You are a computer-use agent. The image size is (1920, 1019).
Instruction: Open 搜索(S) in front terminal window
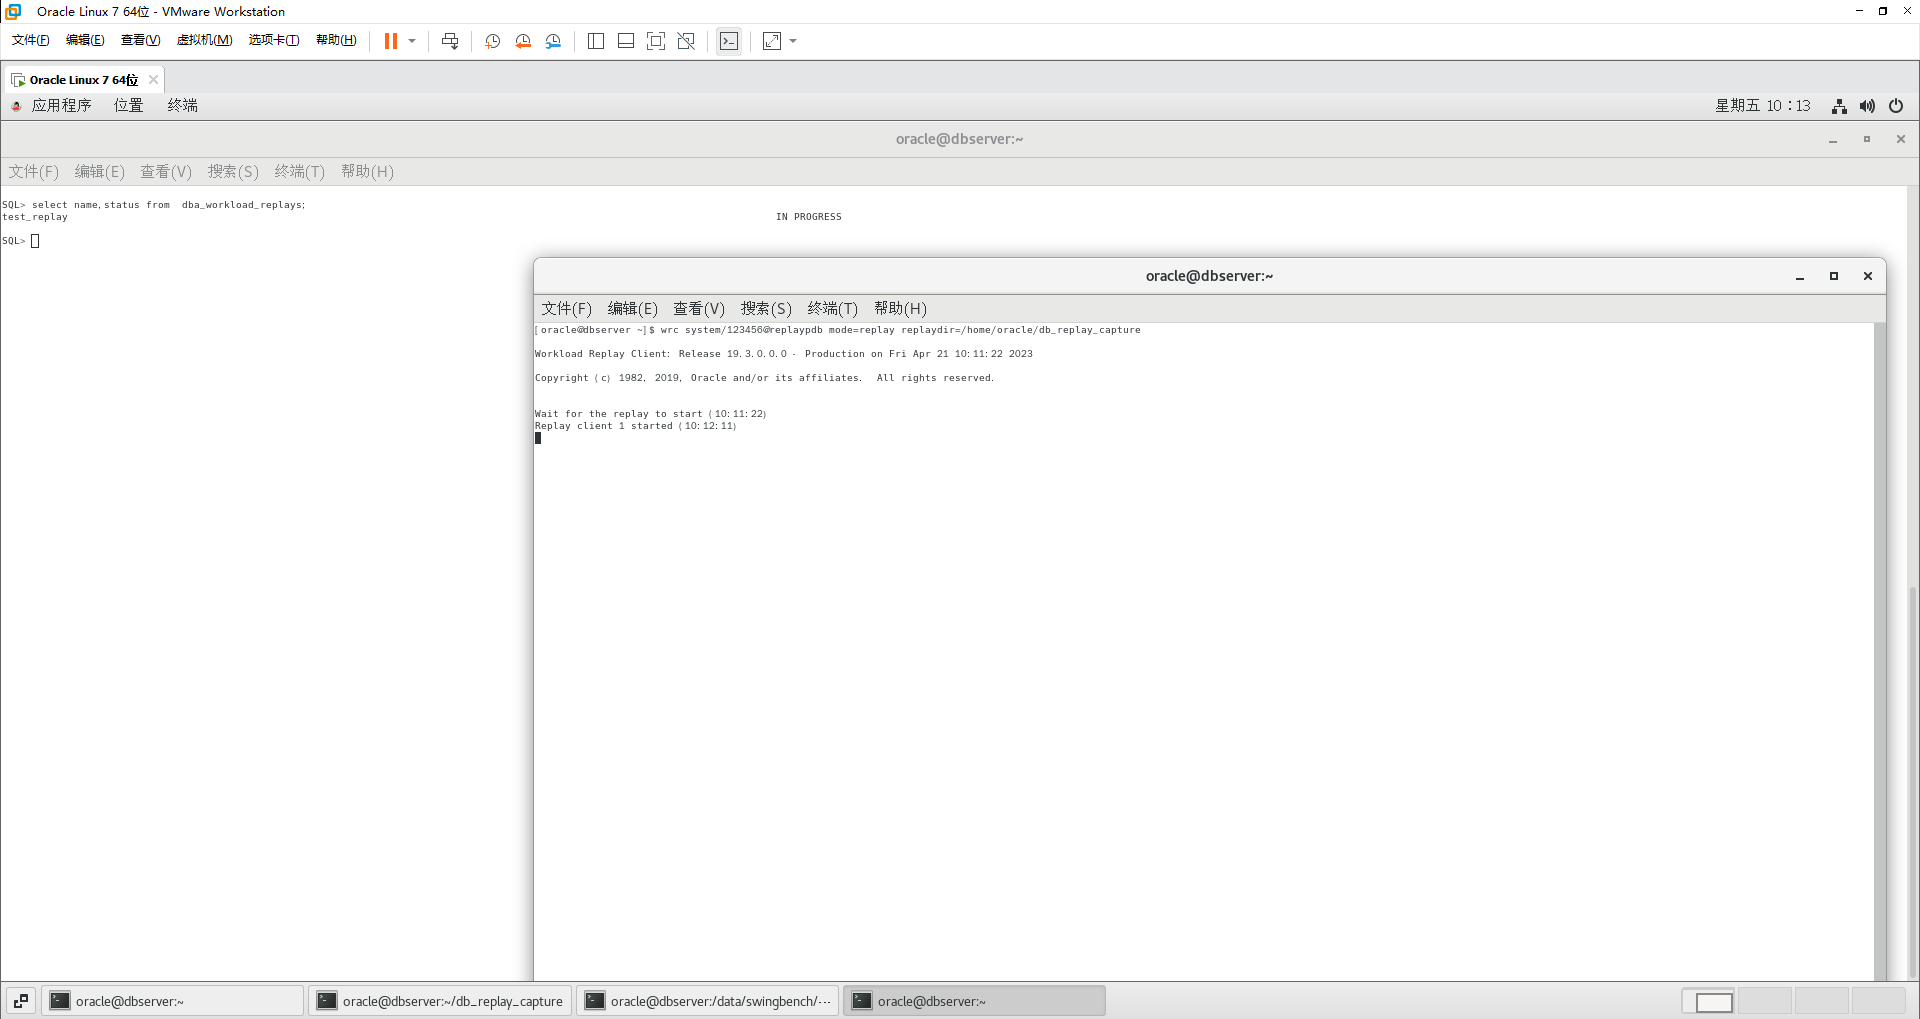click(766, 309)
